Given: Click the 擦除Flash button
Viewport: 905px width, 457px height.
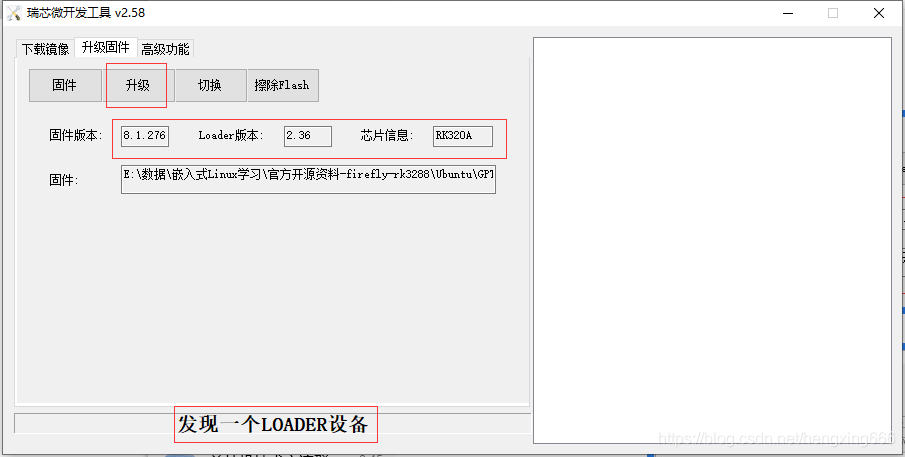Looking at the screenshot, I should click(x=283, y=85).
